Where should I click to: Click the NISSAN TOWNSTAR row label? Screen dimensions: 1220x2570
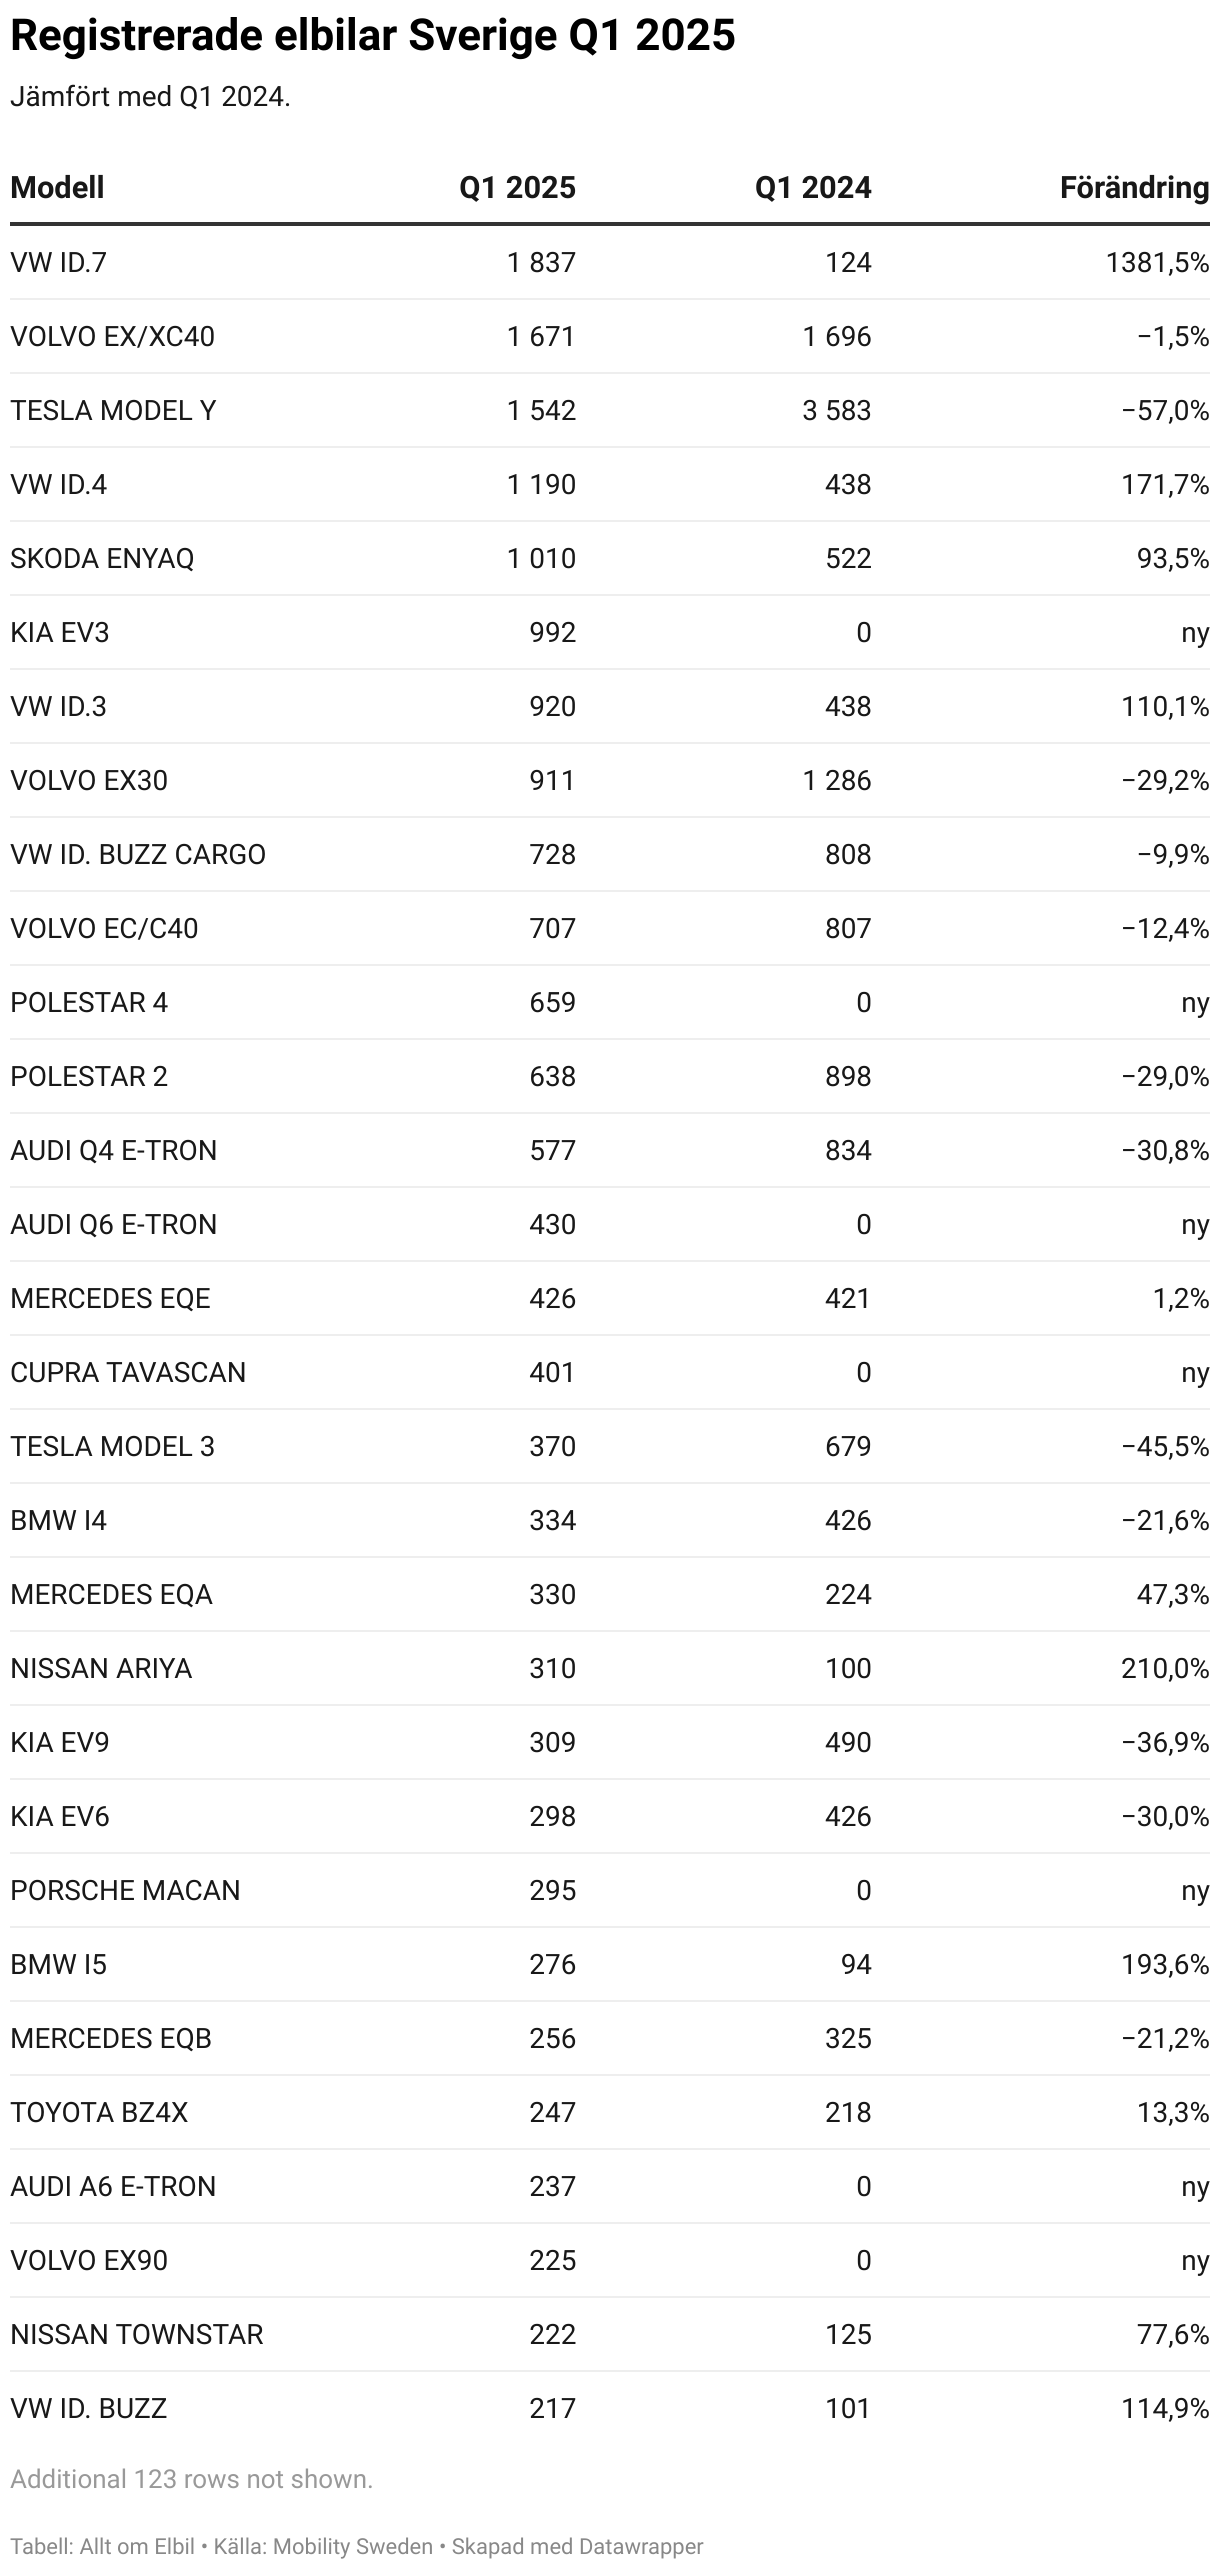tap(136, 2335)
